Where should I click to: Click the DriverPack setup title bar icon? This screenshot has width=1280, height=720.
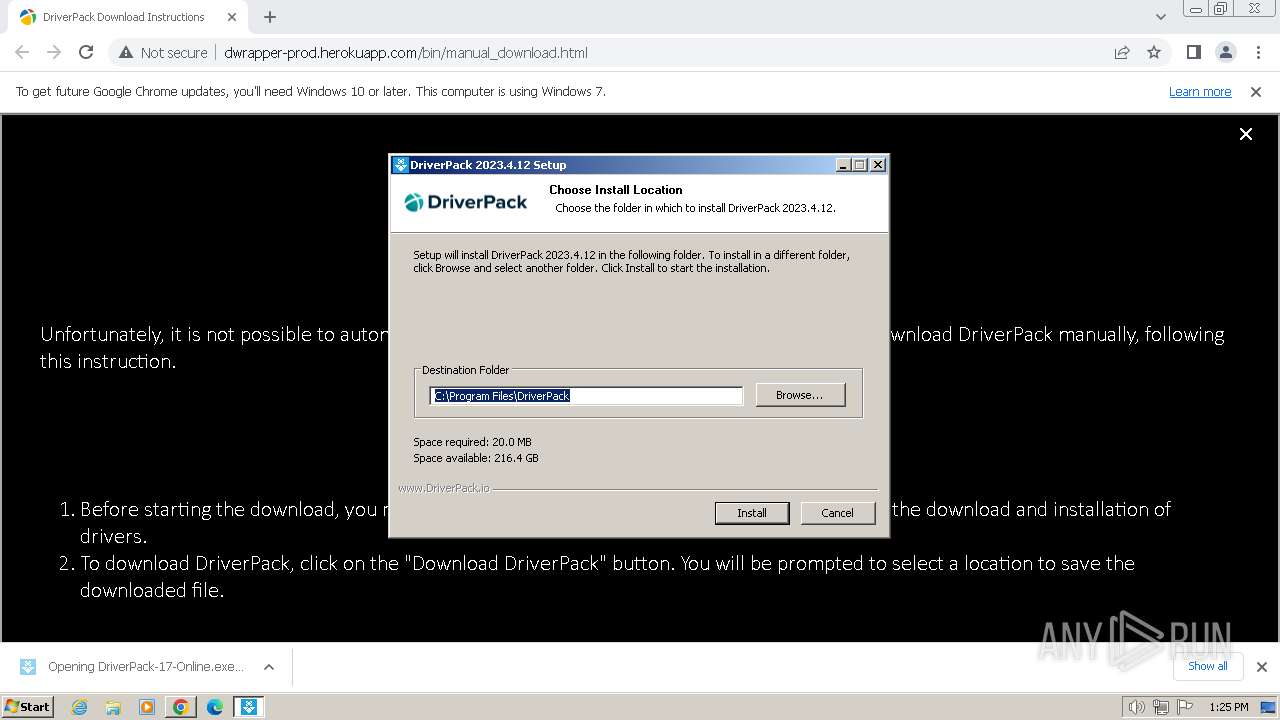click(x=400, y=165)
